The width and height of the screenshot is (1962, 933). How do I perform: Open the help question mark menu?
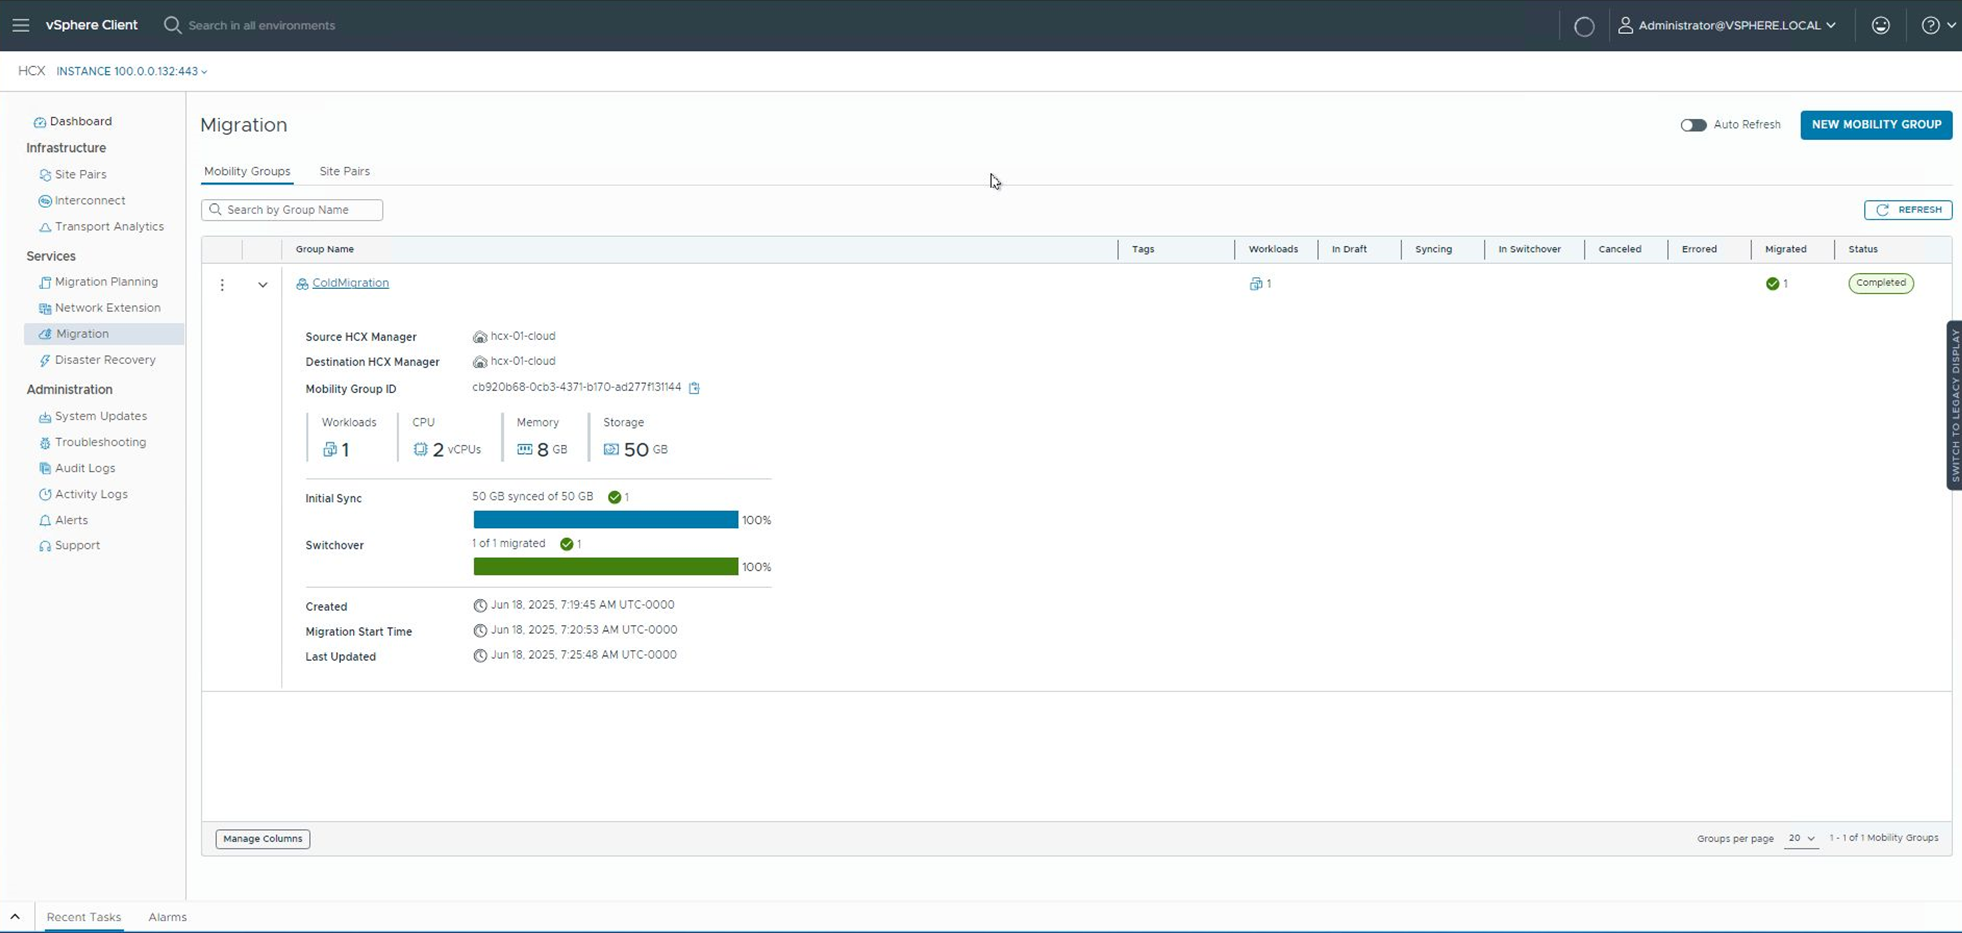pyautogui.click(x=1936, y=25)
